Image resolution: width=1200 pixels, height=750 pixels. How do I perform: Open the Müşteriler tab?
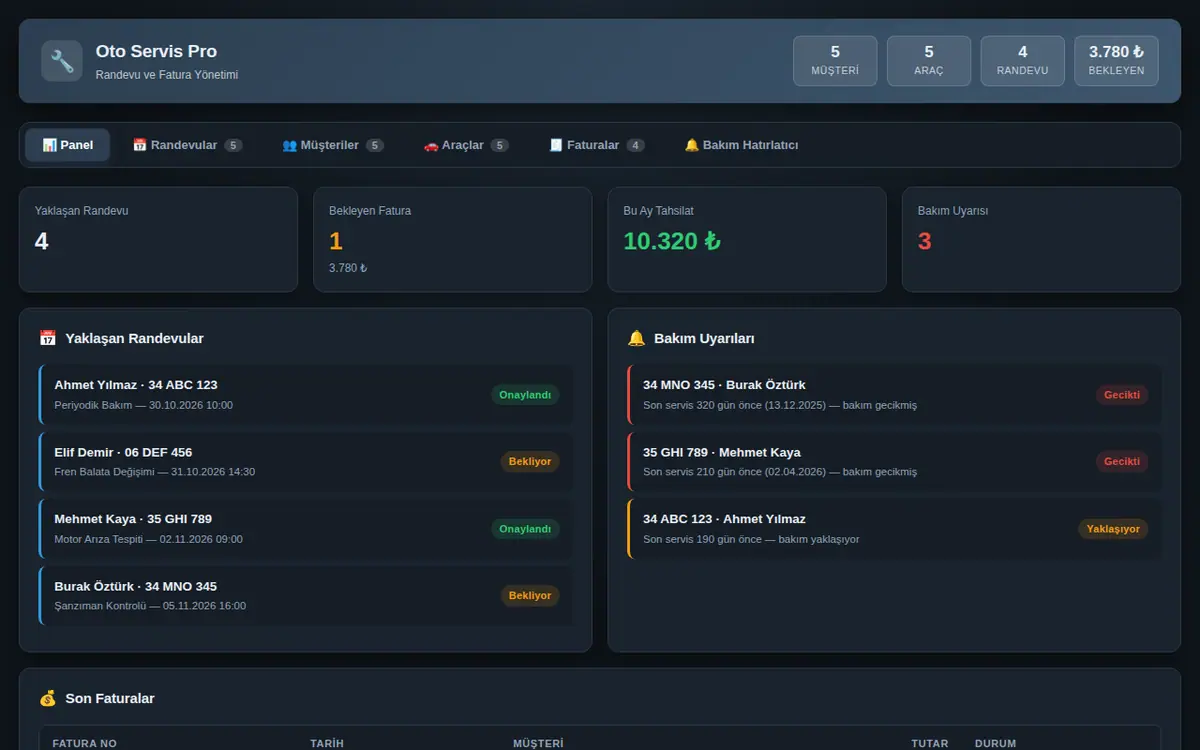point(333,145)
